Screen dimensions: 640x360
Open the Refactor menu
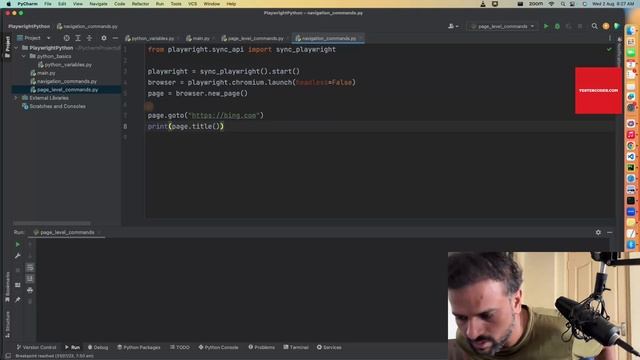tap(140, 4)
